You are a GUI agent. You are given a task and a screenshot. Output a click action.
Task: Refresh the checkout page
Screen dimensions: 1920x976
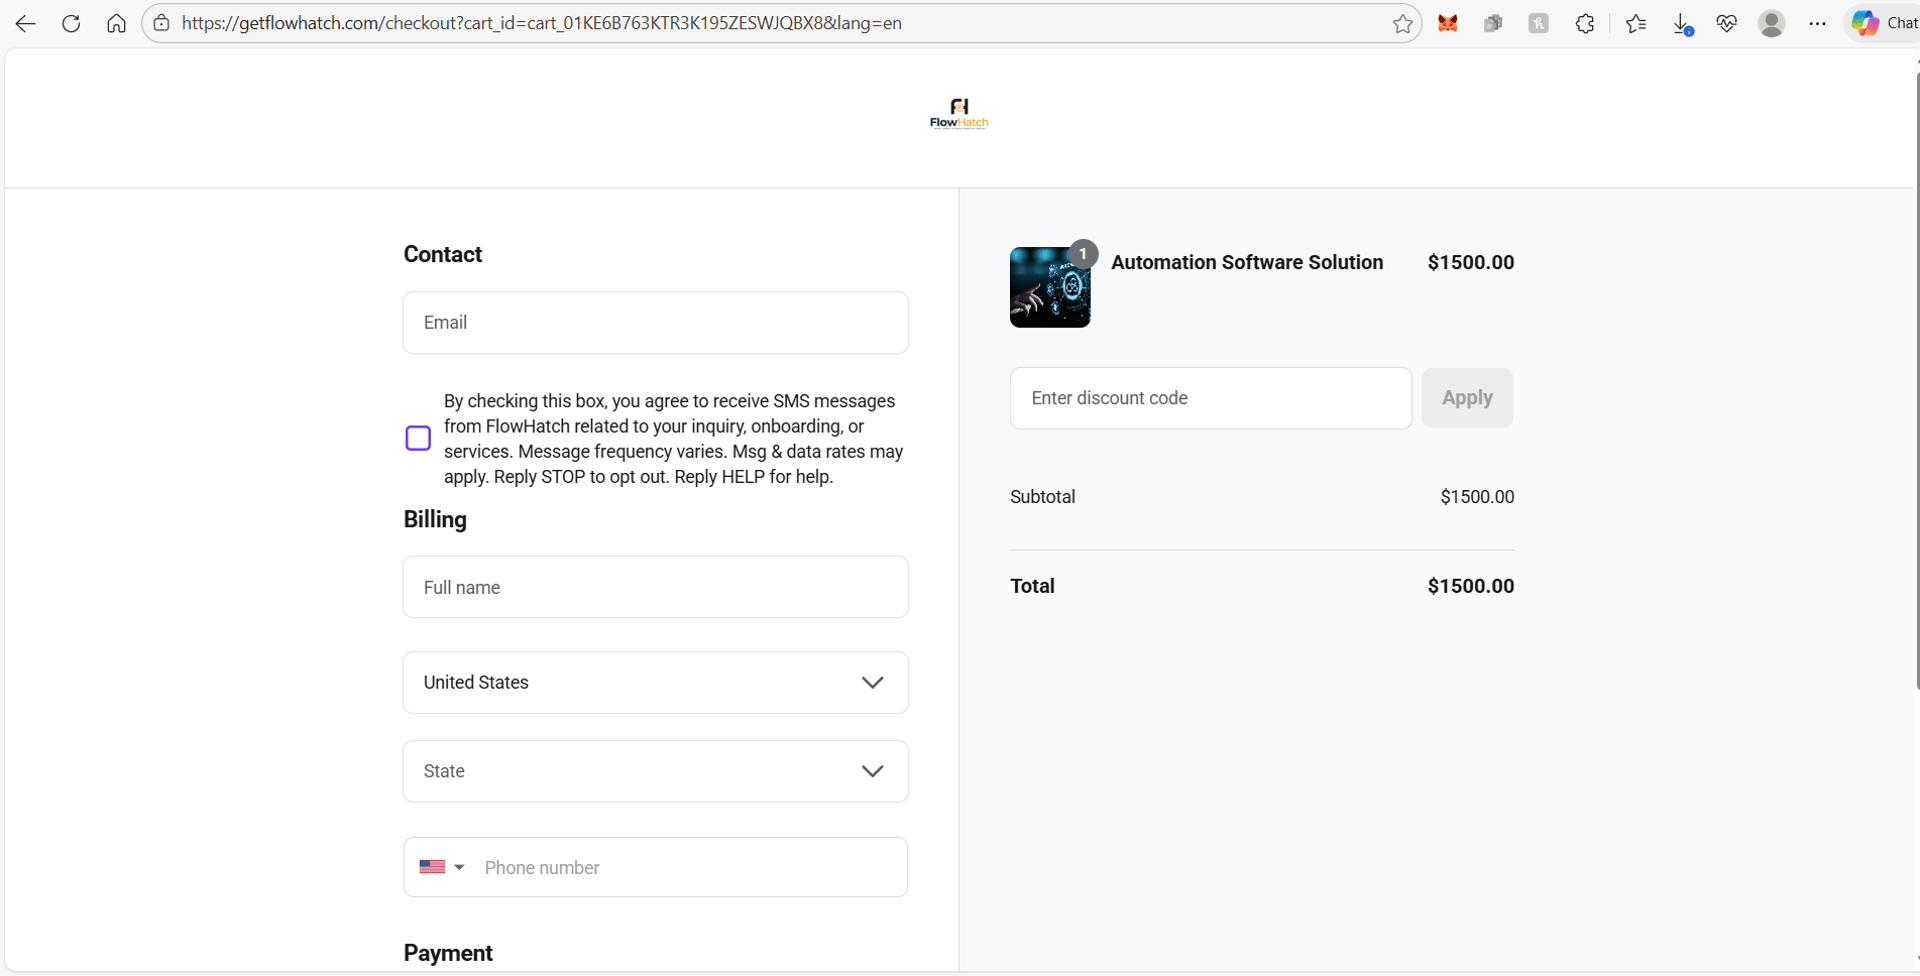[71, 23]
